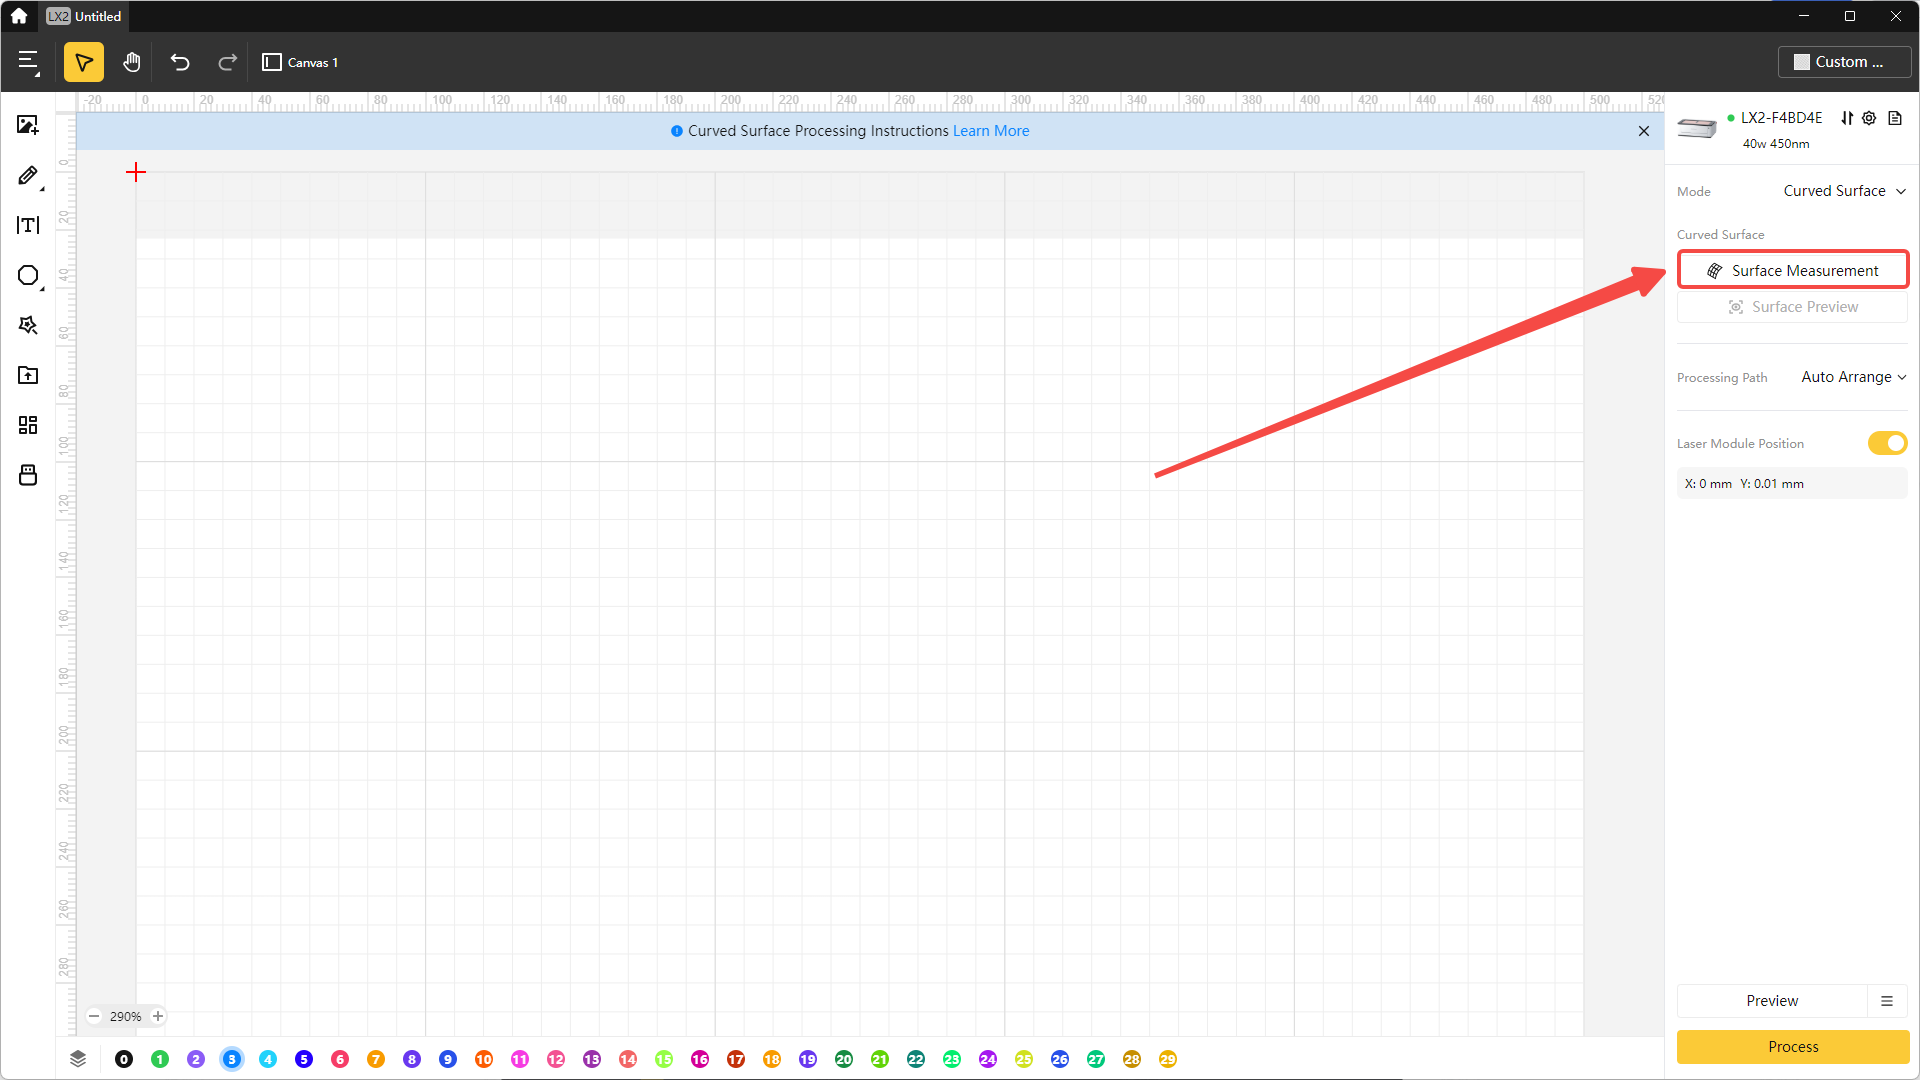Expand the Mode Curved Surface dropdown
The image size is (1920, 1080).
click(1844, 191)
